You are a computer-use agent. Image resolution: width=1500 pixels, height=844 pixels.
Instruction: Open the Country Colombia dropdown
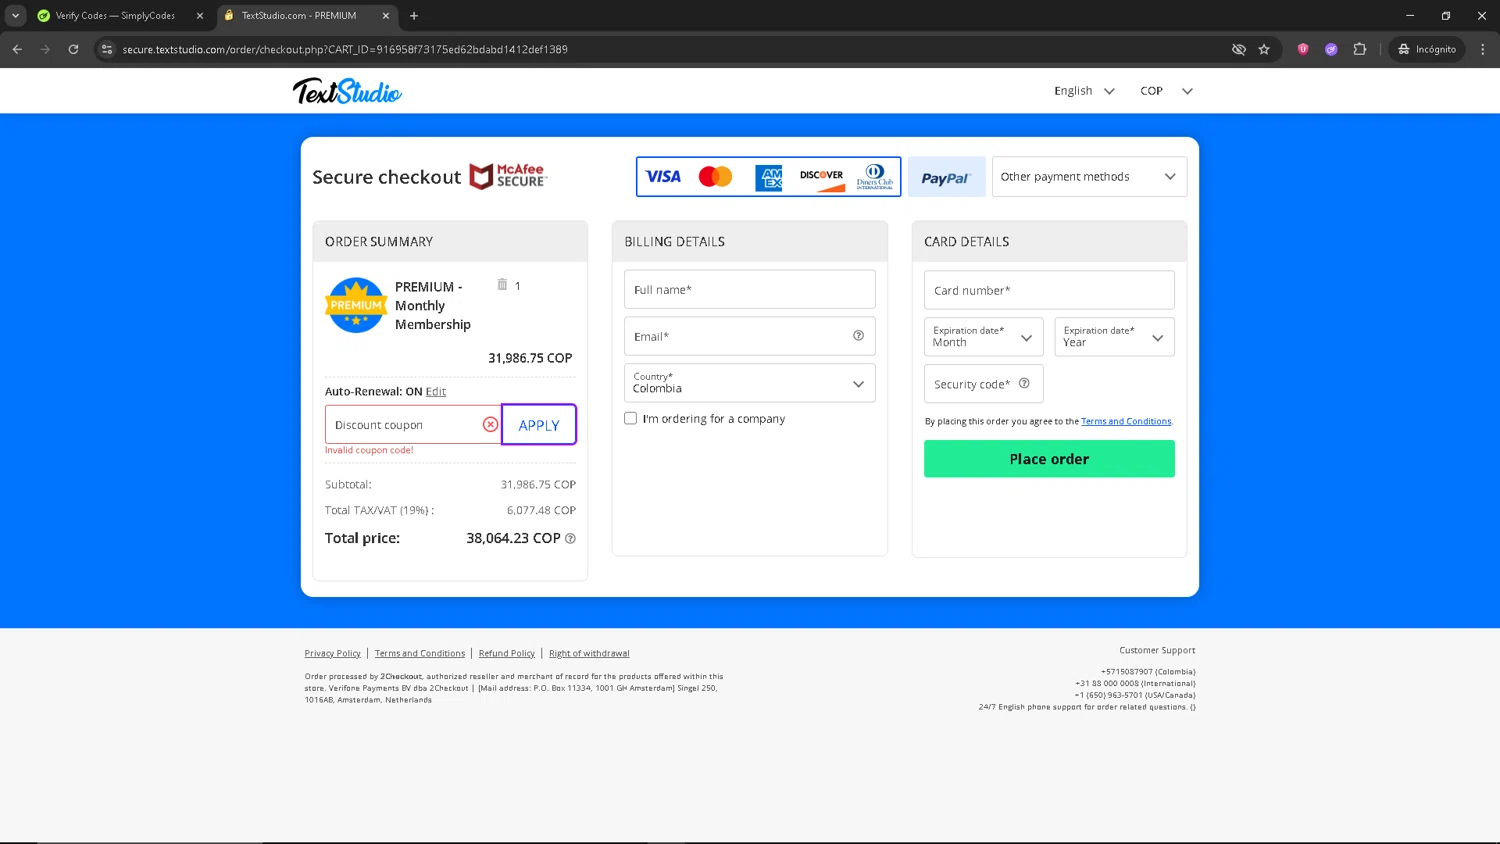(749, 383)
